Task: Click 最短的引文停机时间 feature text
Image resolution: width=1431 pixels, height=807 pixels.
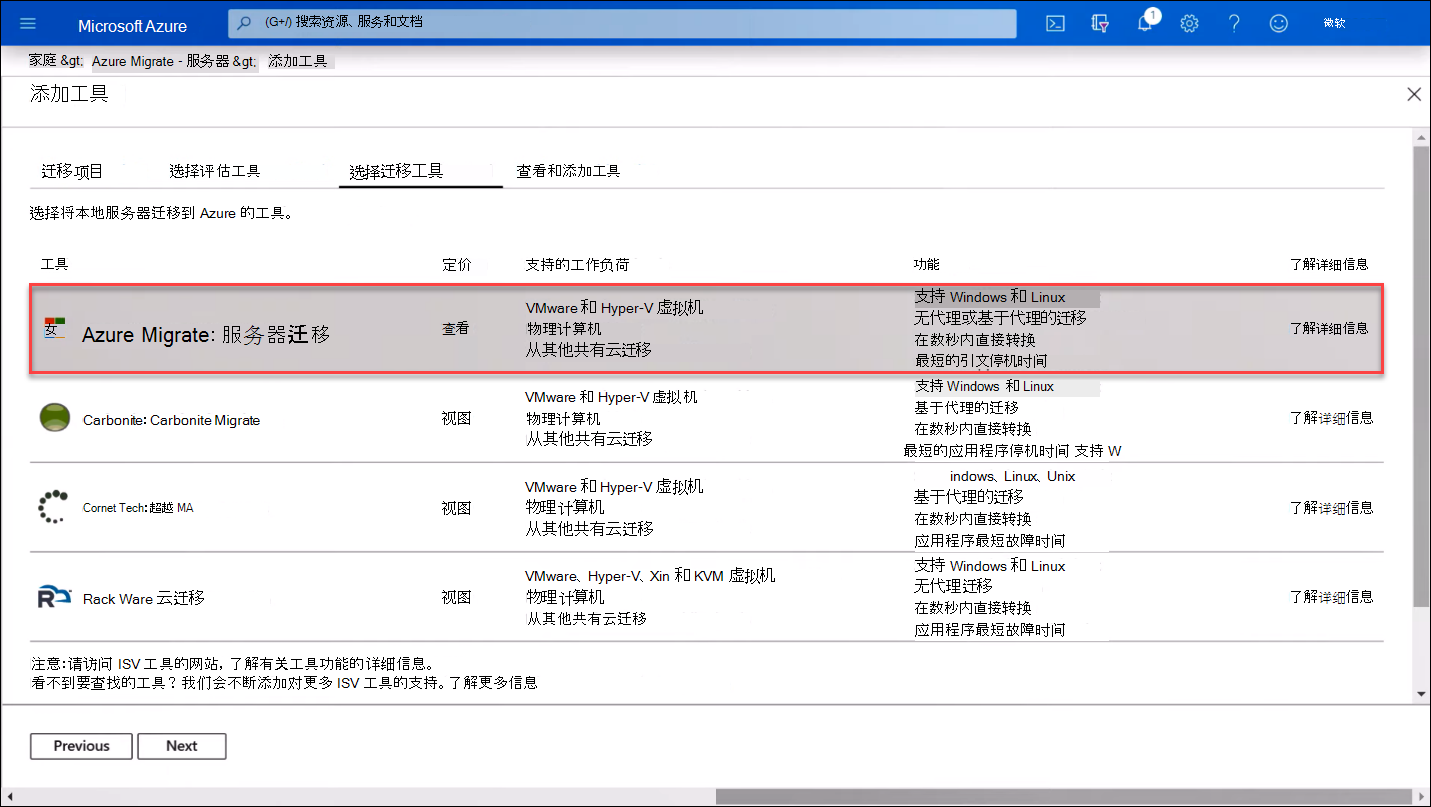Action: click(981, 360)
